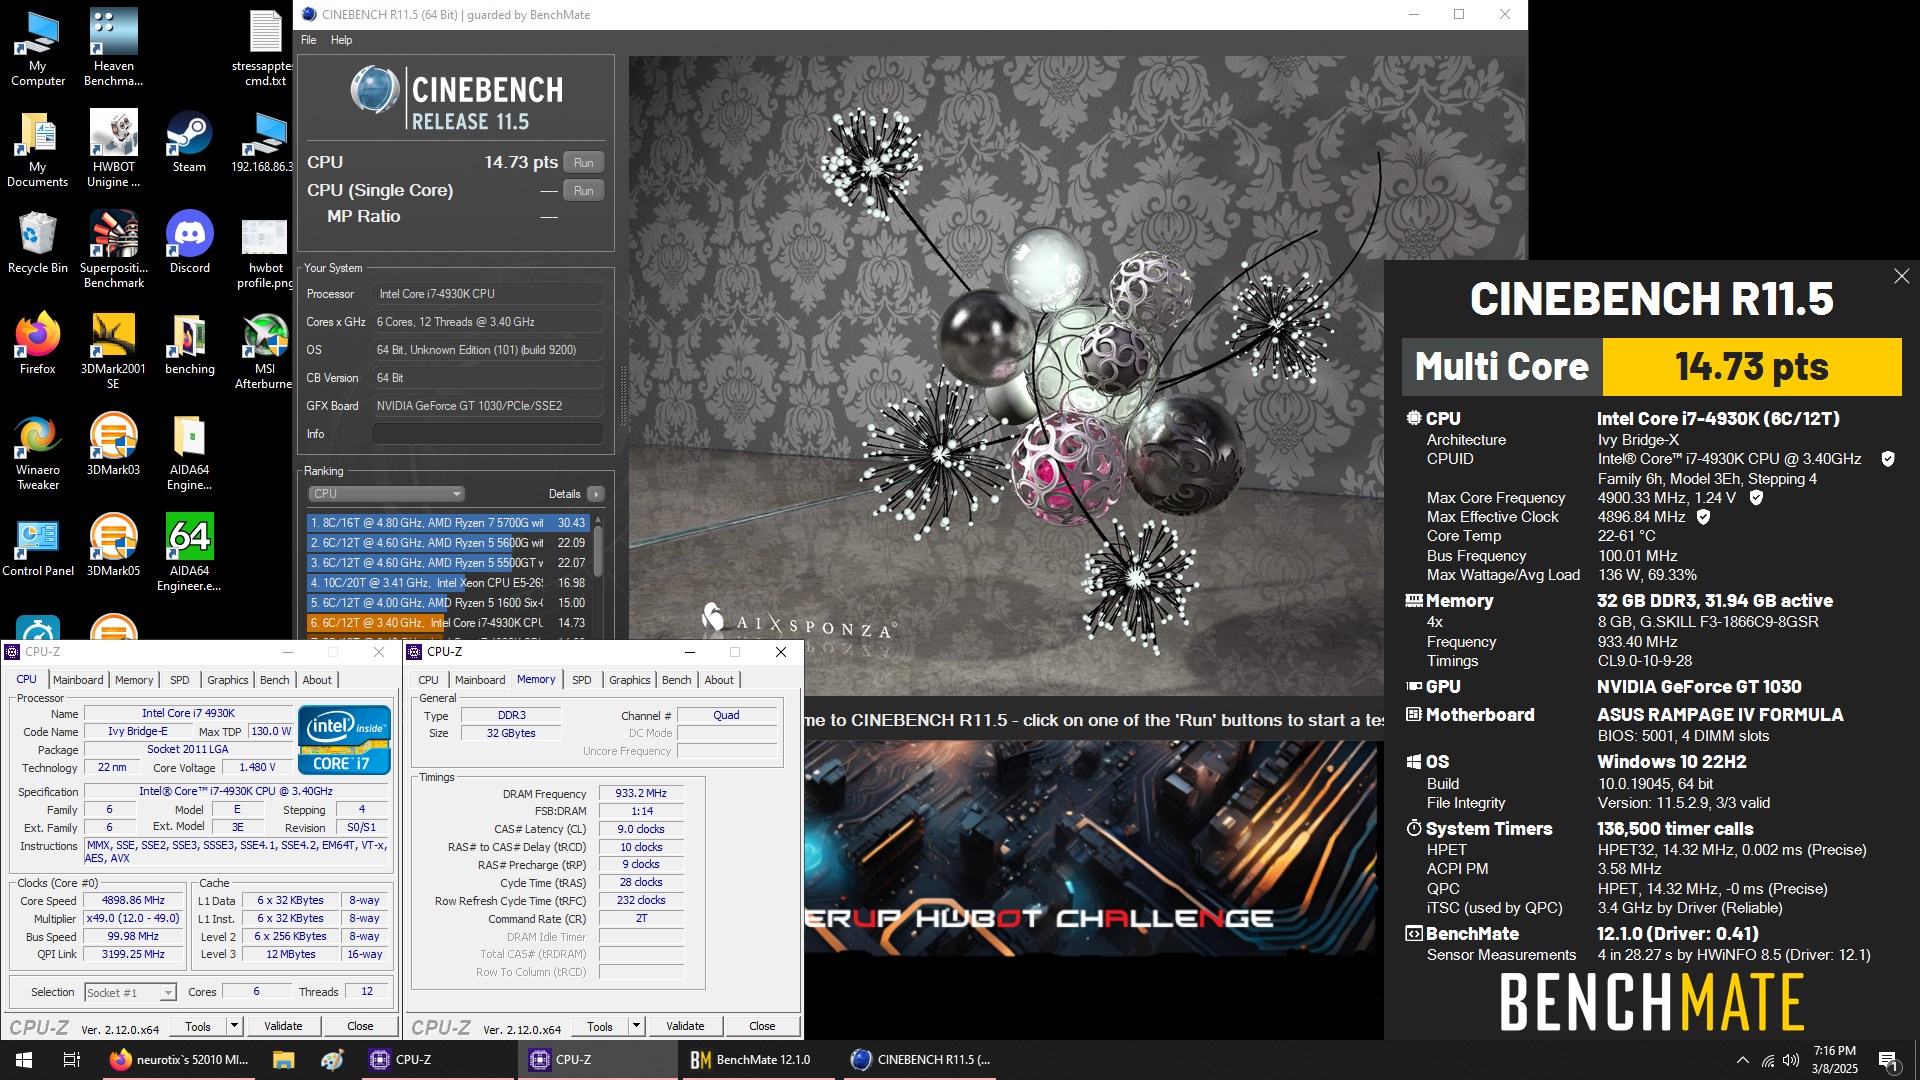Open My Computer desktop icon
The height and width of the screenshot is (1080, 1920).
(x=37, y=47)
